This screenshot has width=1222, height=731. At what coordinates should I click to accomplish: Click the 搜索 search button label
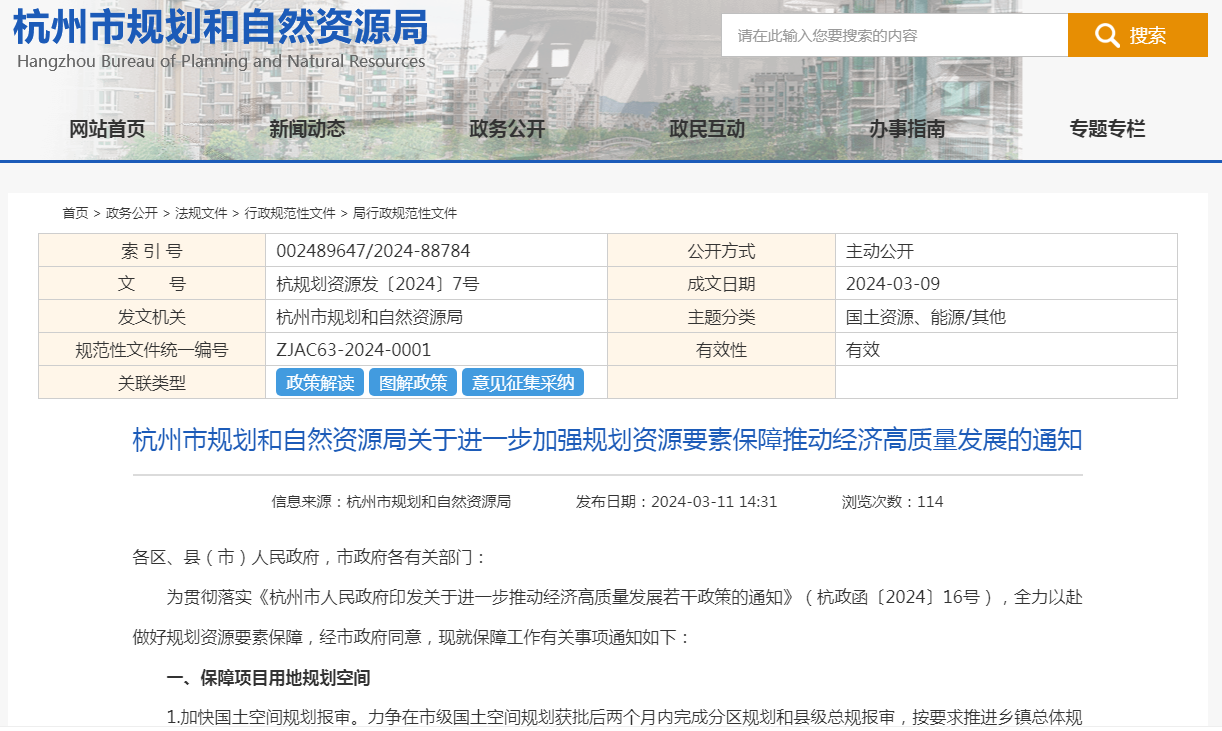pyautogui.click(x=1148, y=36)
